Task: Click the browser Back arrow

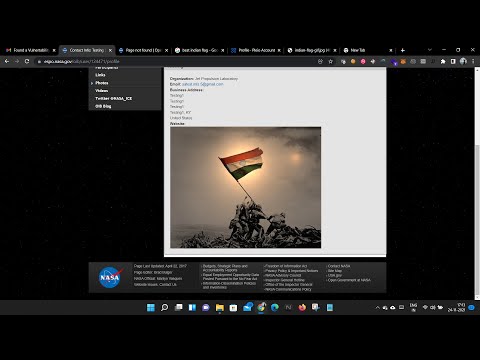Action: click(7, 61)
